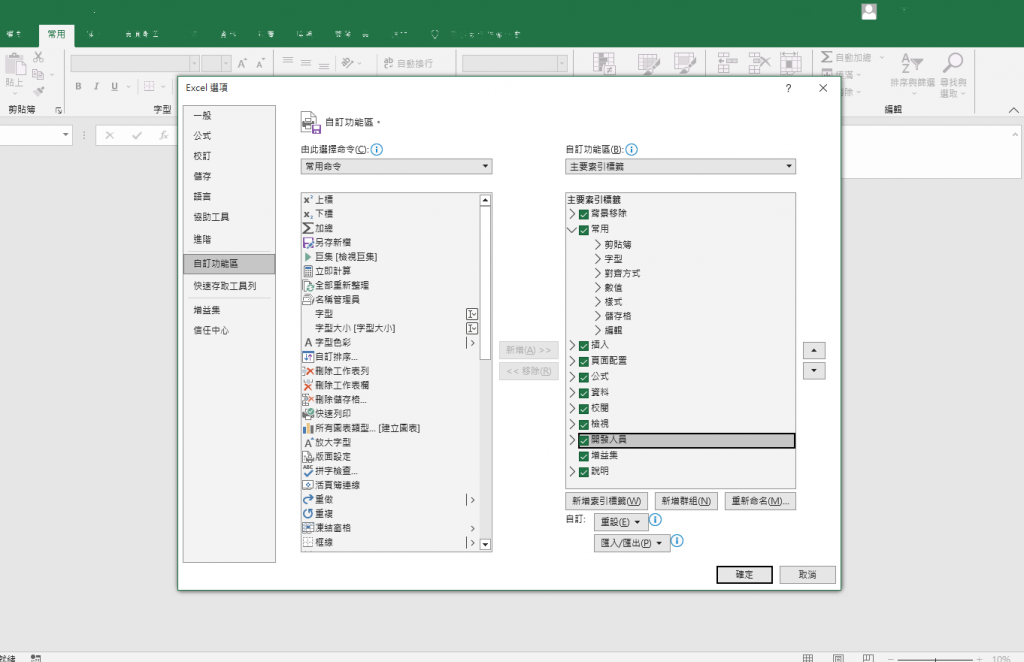
Task: Open the 儲存 options category
Action: (x=229, y=176)
